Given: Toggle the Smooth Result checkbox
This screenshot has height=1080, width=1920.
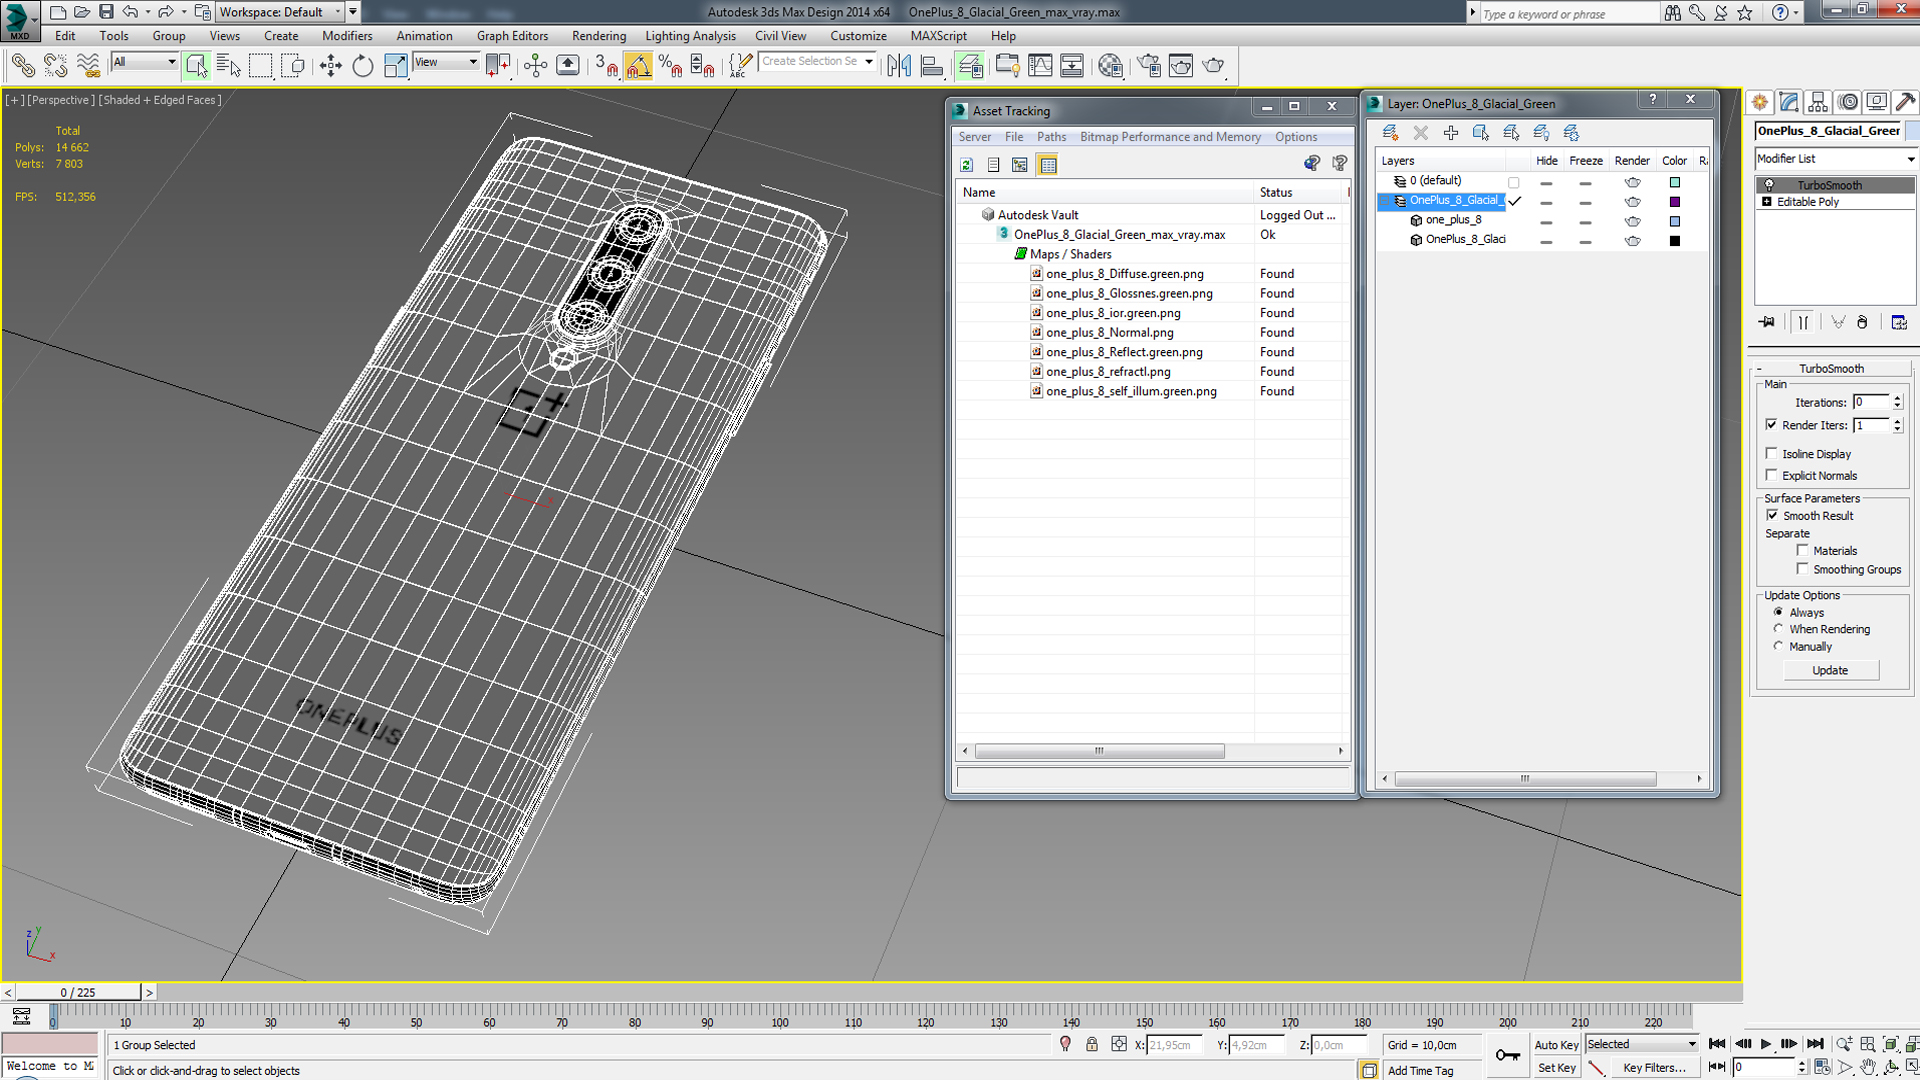Looking at the screenshot, I should (1772, 515).
